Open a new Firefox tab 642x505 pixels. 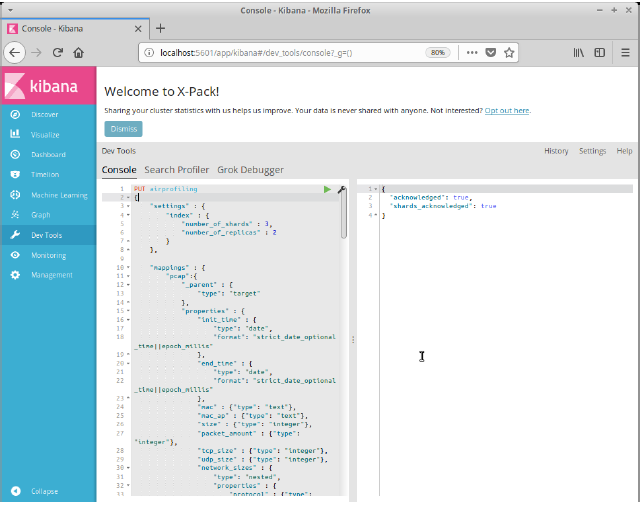coord(161,28)
